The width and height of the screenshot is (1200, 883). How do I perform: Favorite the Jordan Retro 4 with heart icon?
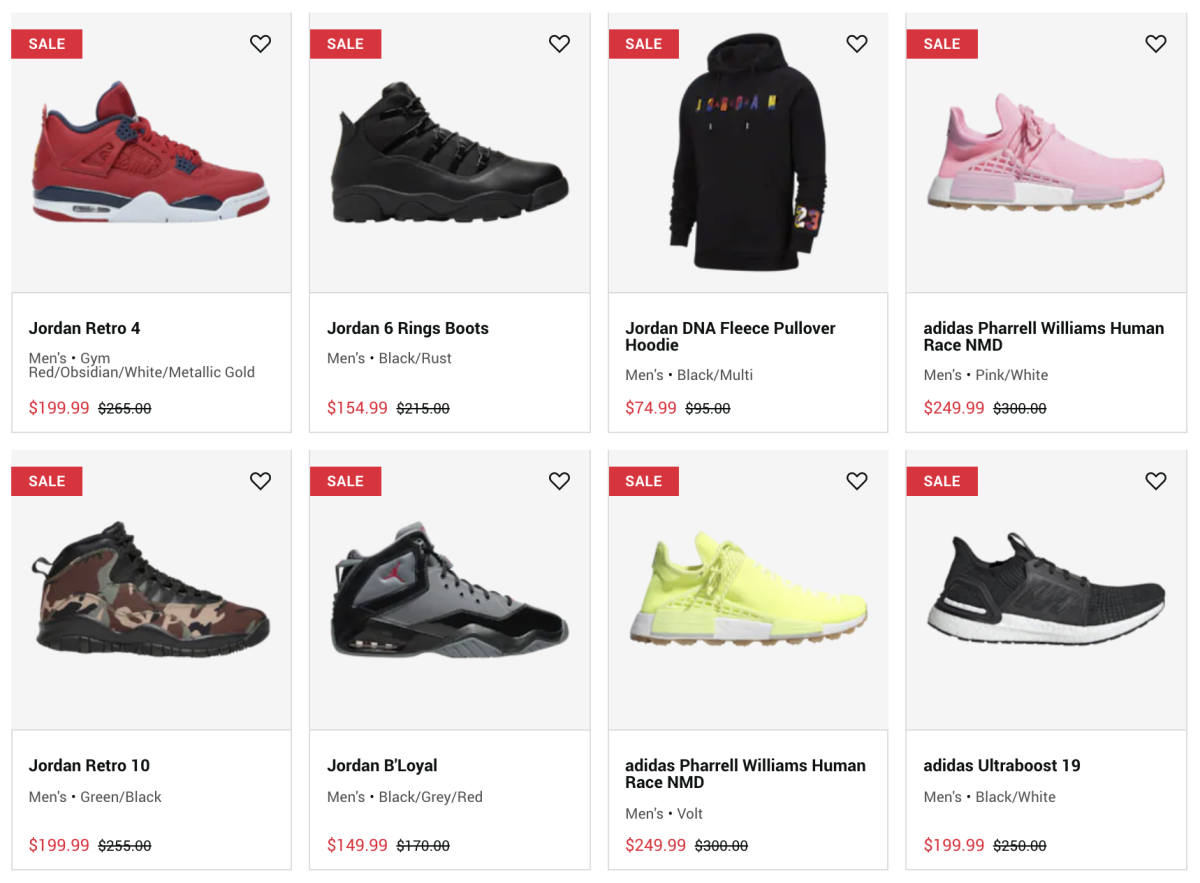(260, 44)
